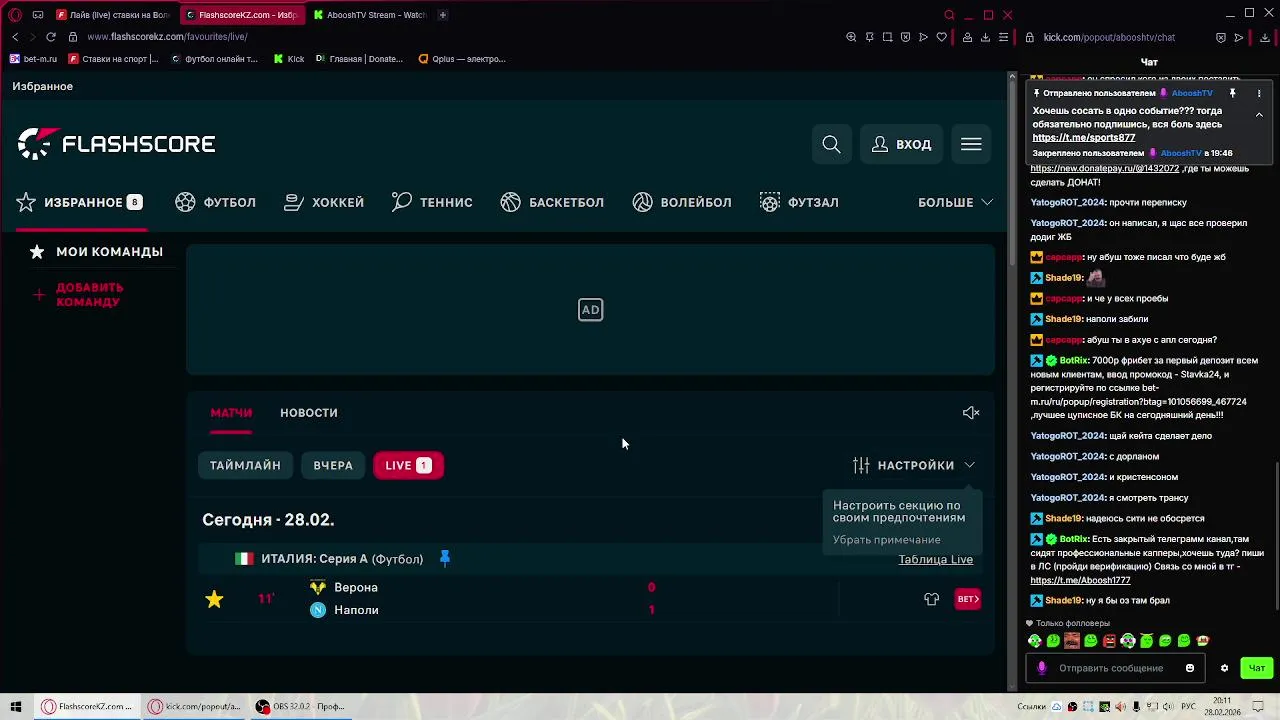Open the downloads icon in main browser toolbar
Viewport: 1280px width, 720px height.
(x=985, y=37)
